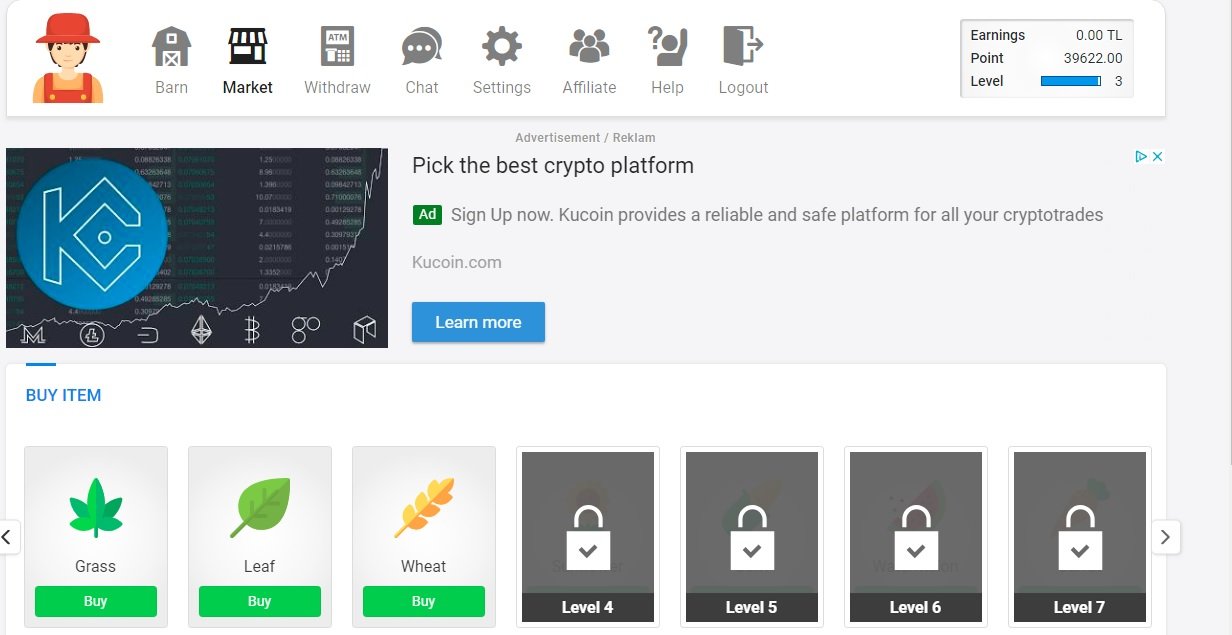The width and height of the screenshot is (1232, 635).
Task: Buy the Grass item
Action: [96, 601]
